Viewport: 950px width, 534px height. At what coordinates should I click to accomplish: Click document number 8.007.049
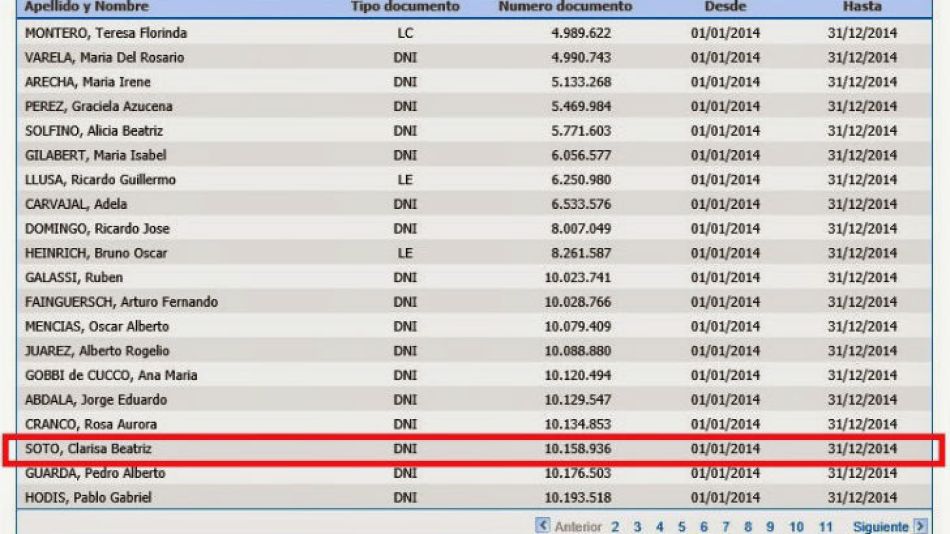[x=581, y=229]
